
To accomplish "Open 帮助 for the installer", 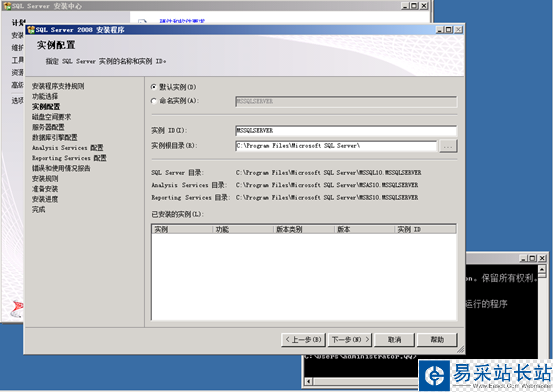I will 437,340.
